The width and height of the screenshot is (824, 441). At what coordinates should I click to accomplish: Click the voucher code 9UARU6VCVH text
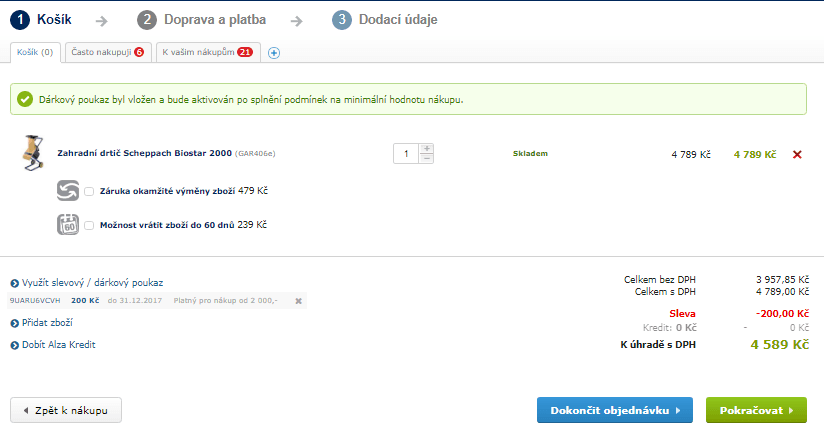[35, 301]
